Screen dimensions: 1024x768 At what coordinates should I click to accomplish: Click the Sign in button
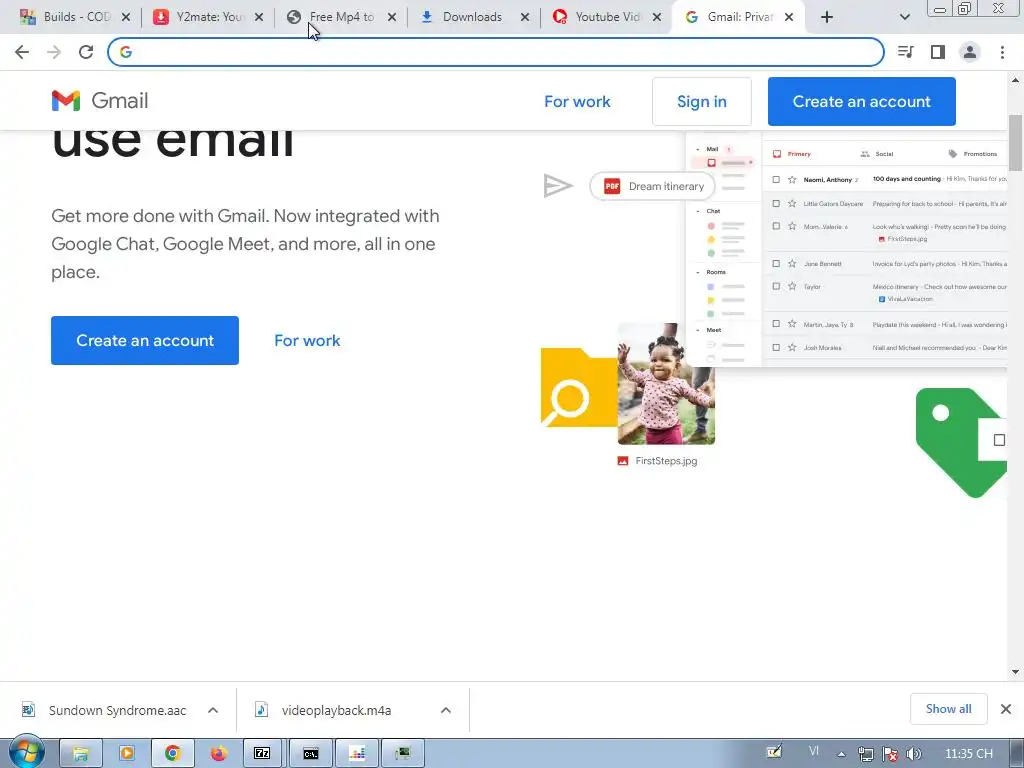pyautogui.click(x=701, y=101)
